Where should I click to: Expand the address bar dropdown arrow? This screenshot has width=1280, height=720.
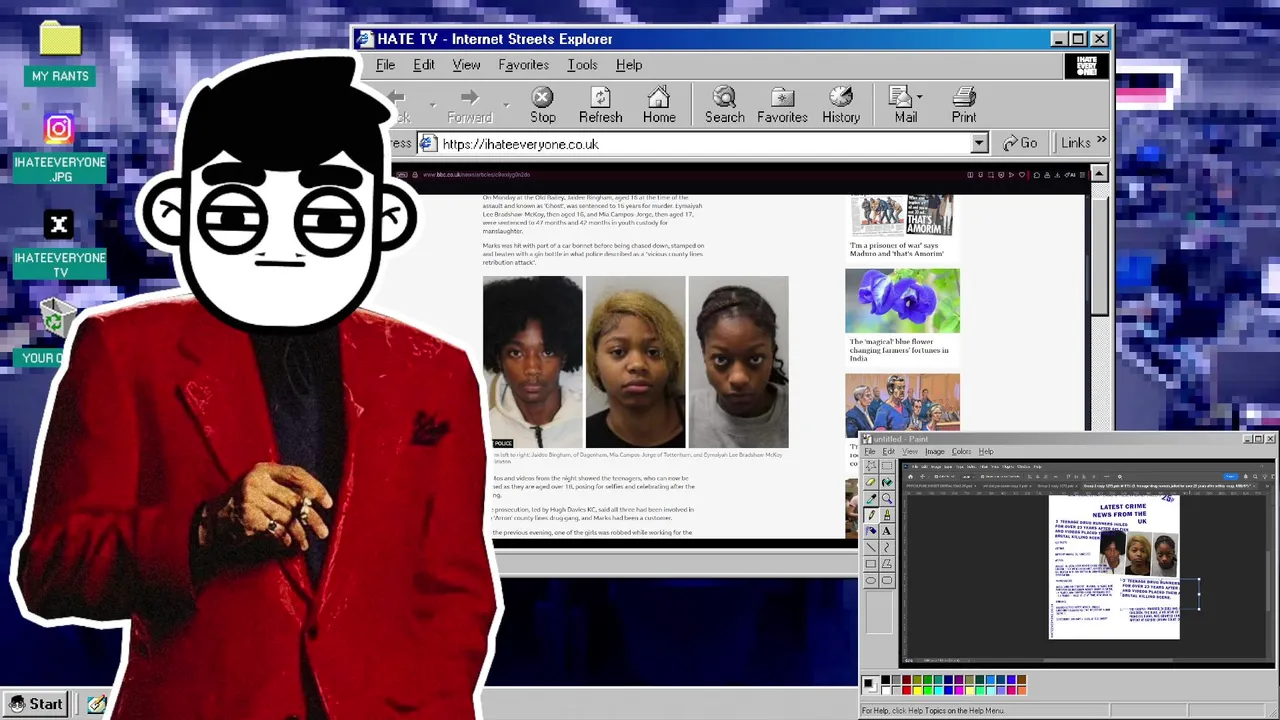click(x=979, y=143)
